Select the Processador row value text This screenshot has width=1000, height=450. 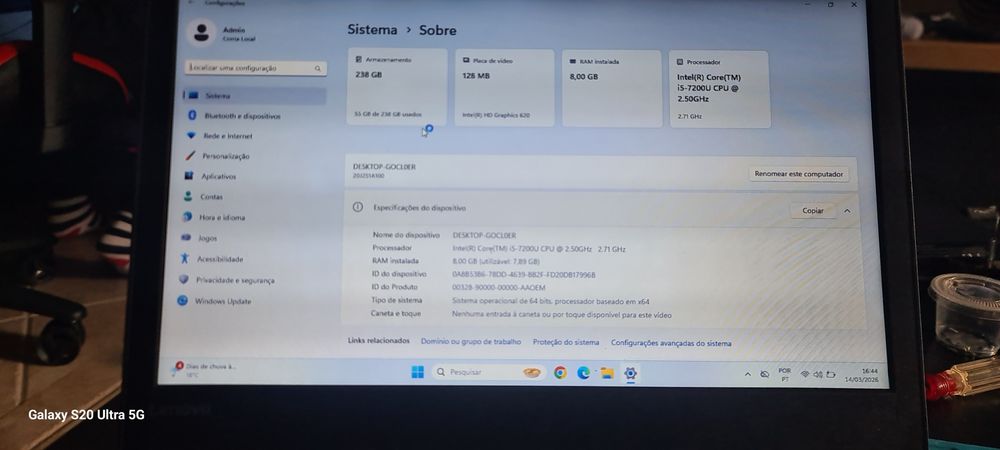(x=539, y=249)
